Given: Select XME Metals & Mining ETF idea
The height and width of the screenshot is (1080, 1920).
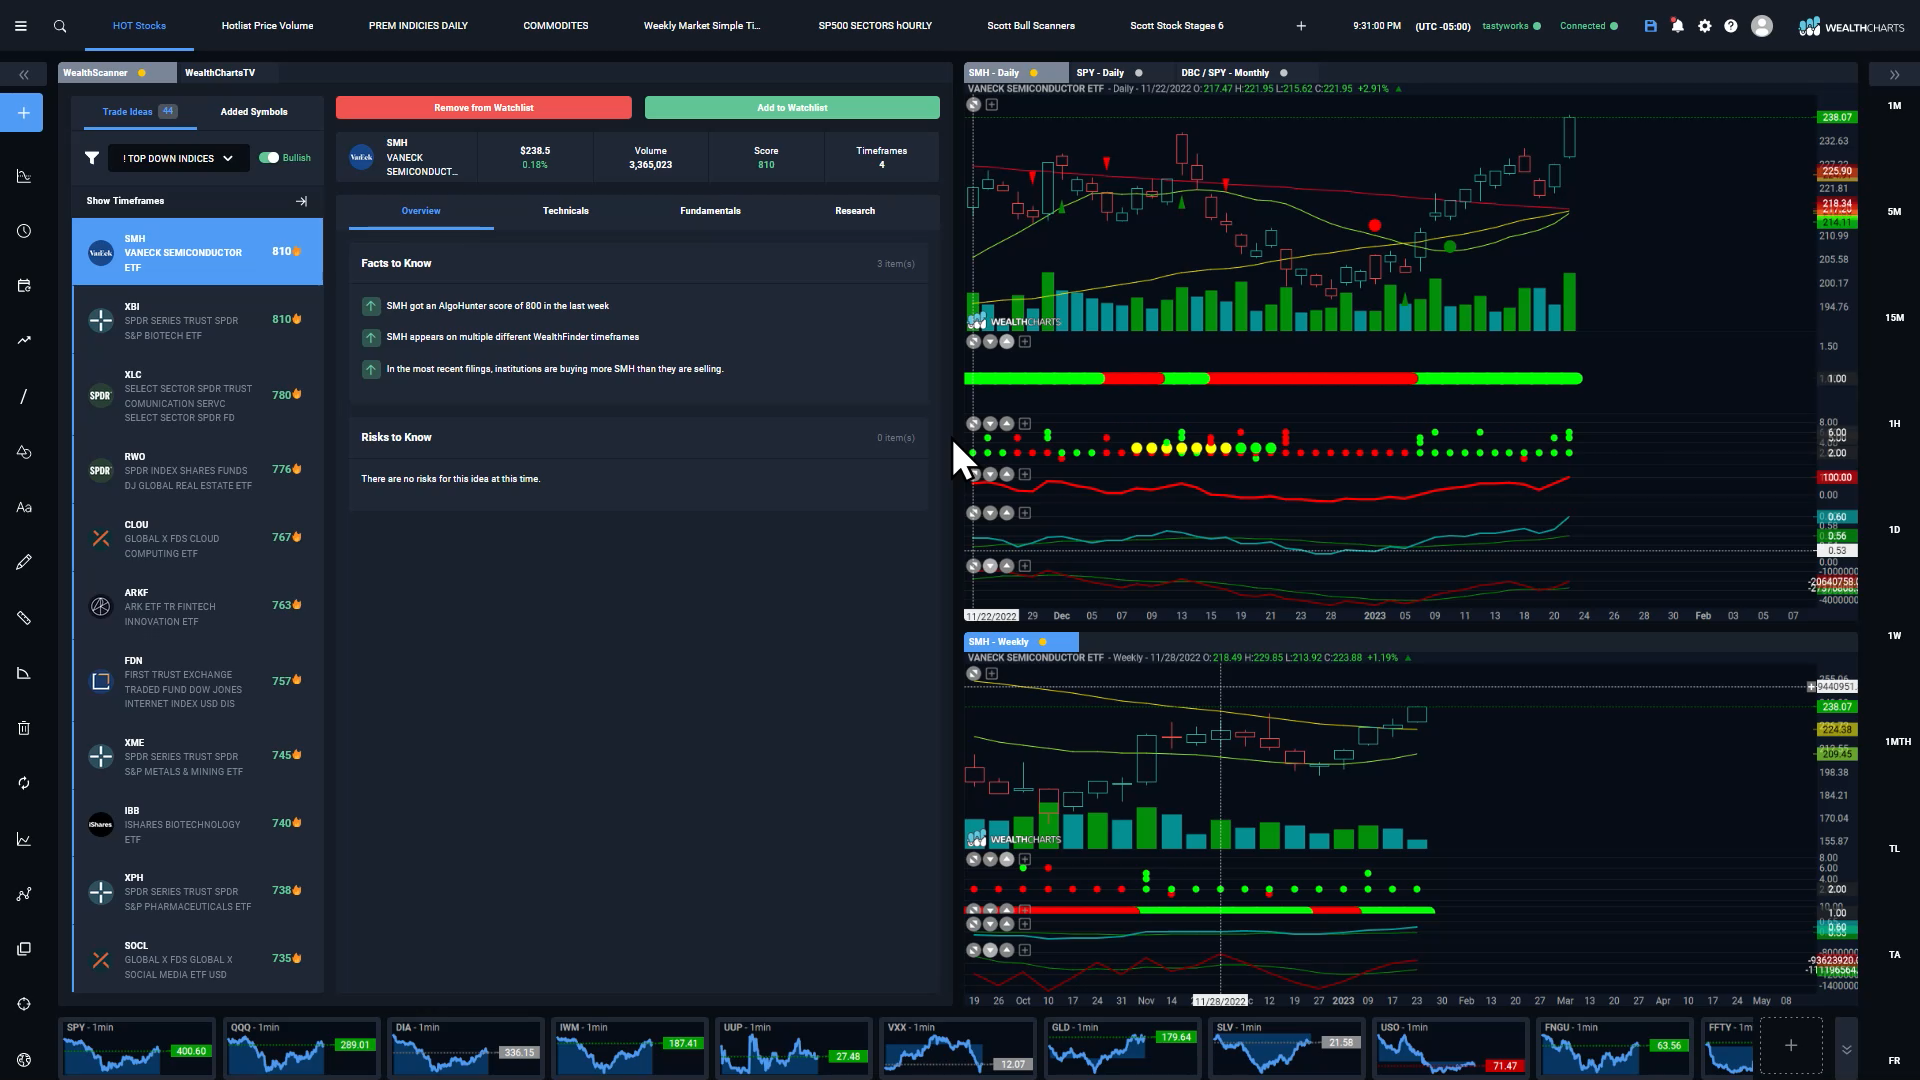Looking at the screenshot, I should pos(198,757).
